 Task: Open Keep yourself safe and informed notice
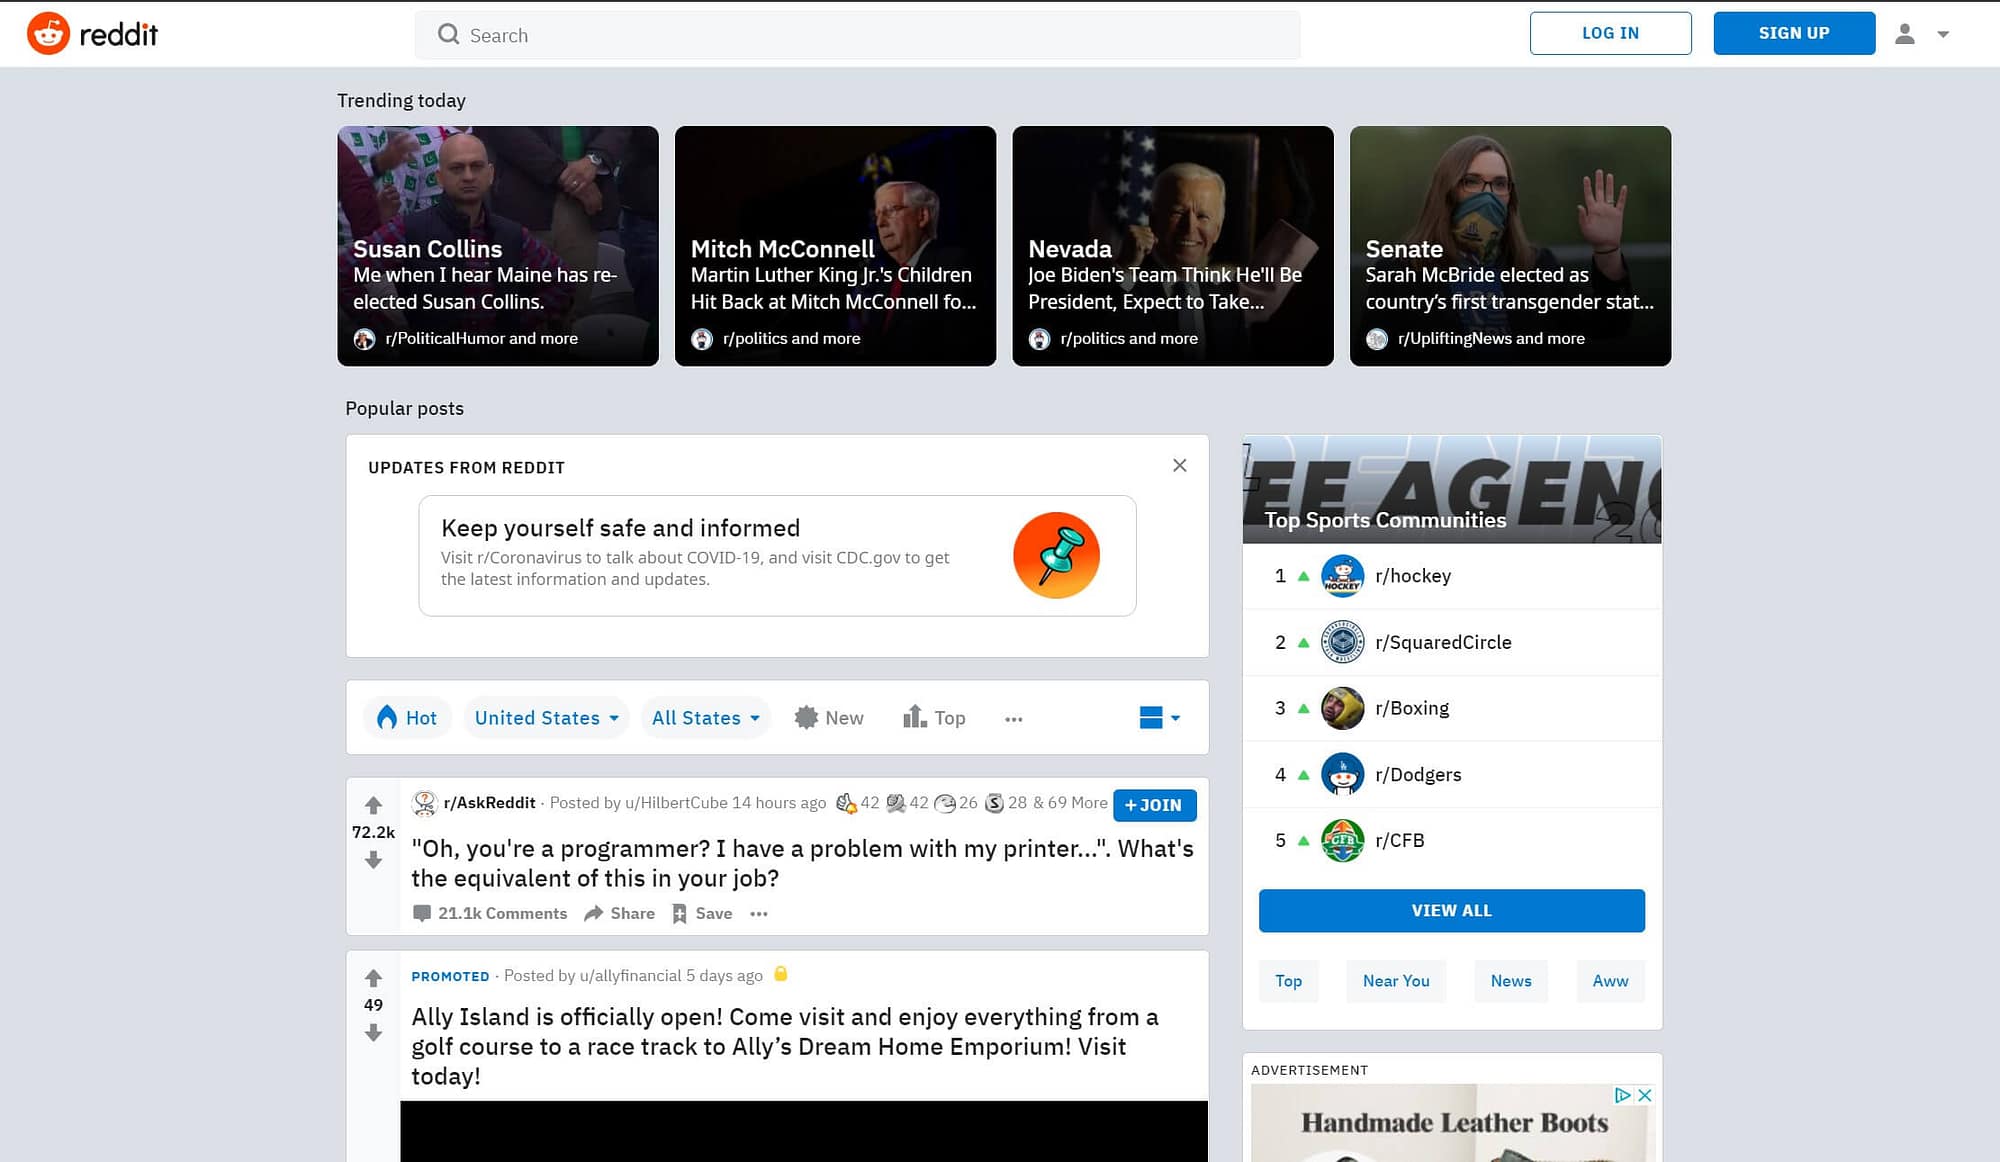click(x=777, y=555)
